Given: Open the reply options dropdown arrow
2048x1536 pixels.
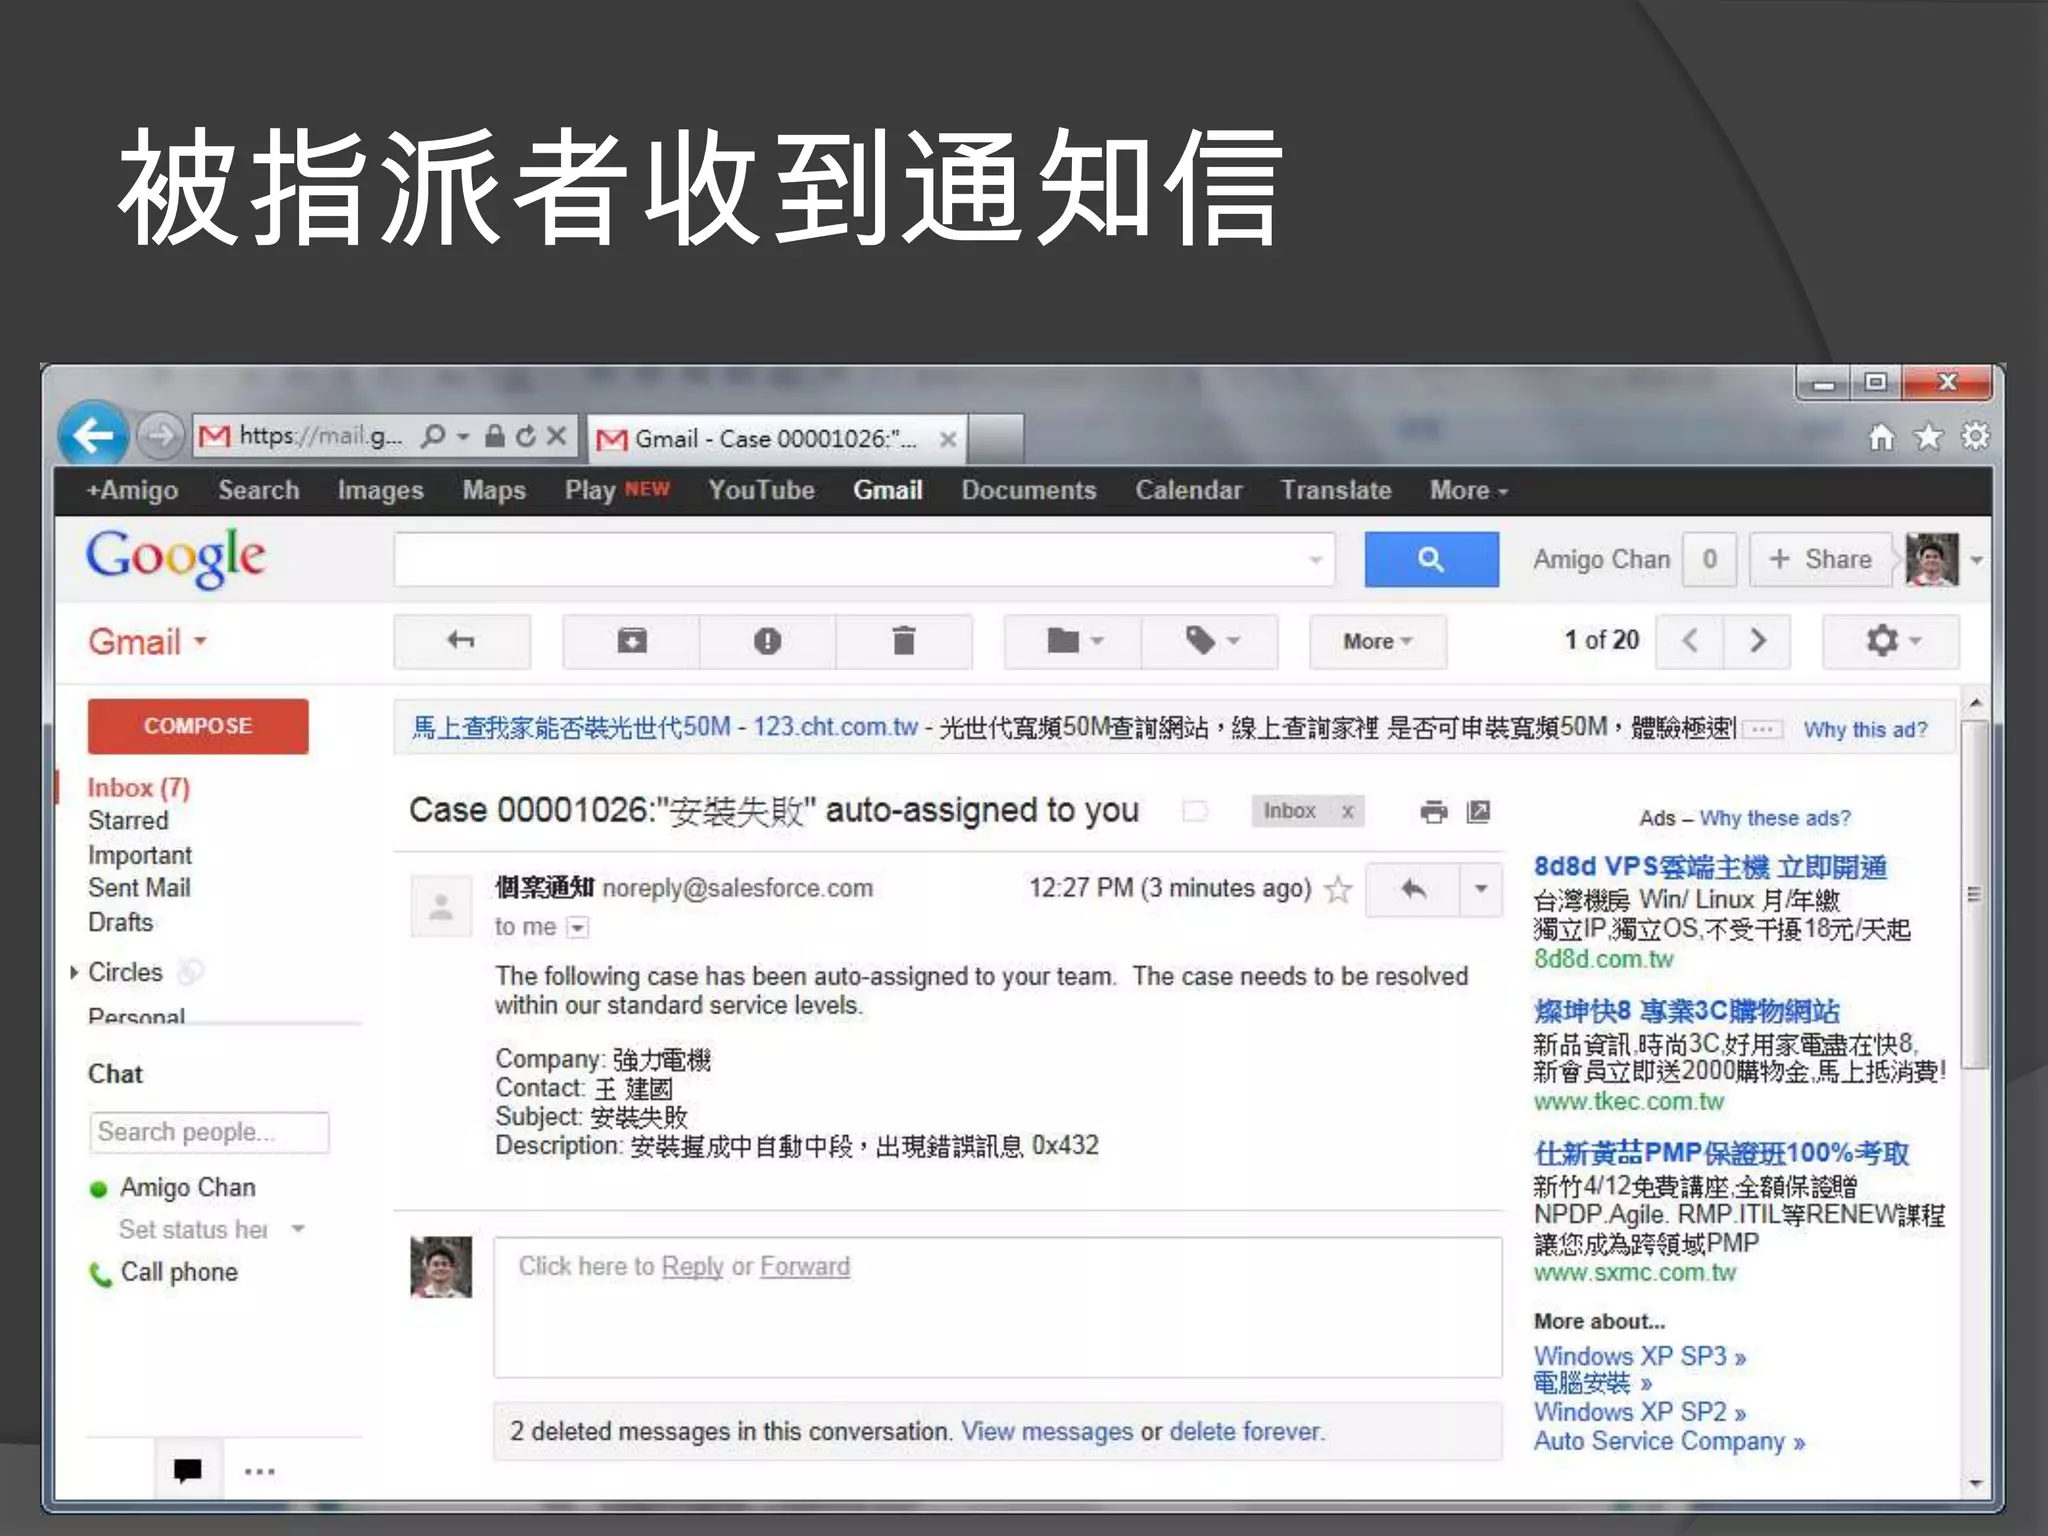Looking at the screenshot, I should 1481,889.
